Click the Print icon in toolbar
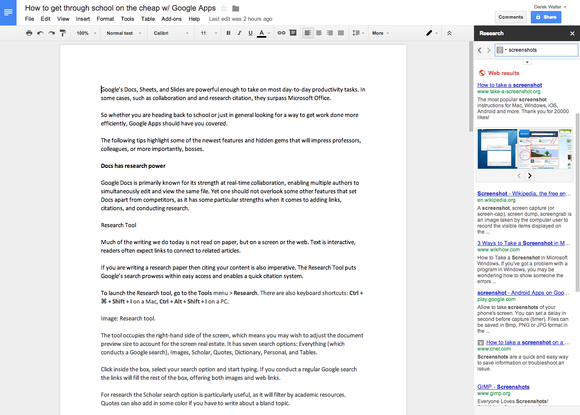The height and width of the screenshot is (415, 580). point(29,33)
